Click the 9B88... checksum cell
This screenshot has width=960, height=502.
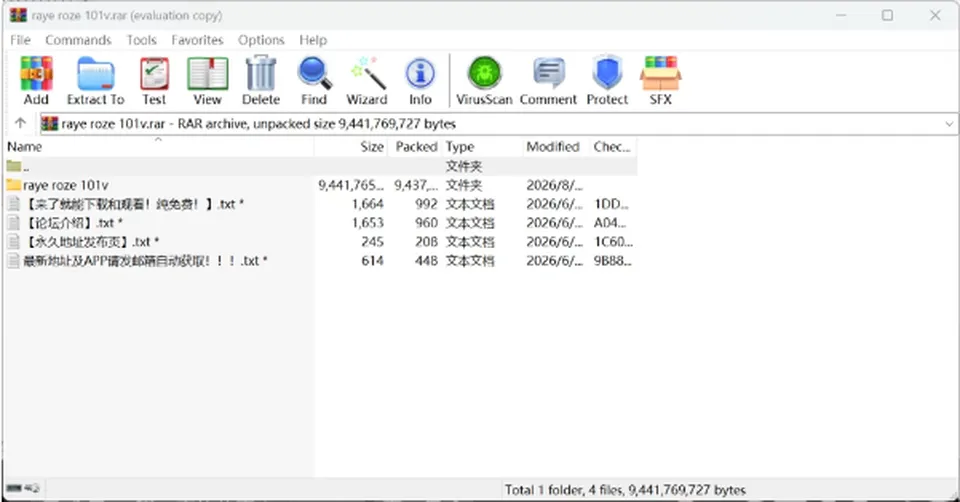pos(613,261)
